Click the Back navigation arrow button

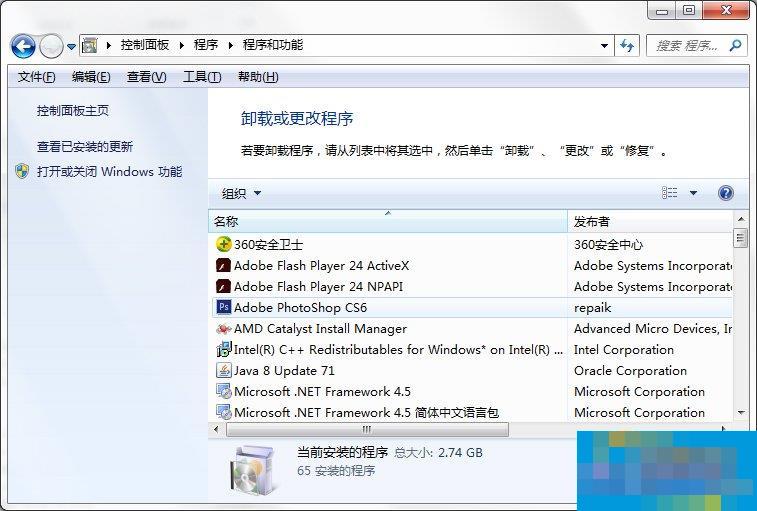tap(23, 47)
